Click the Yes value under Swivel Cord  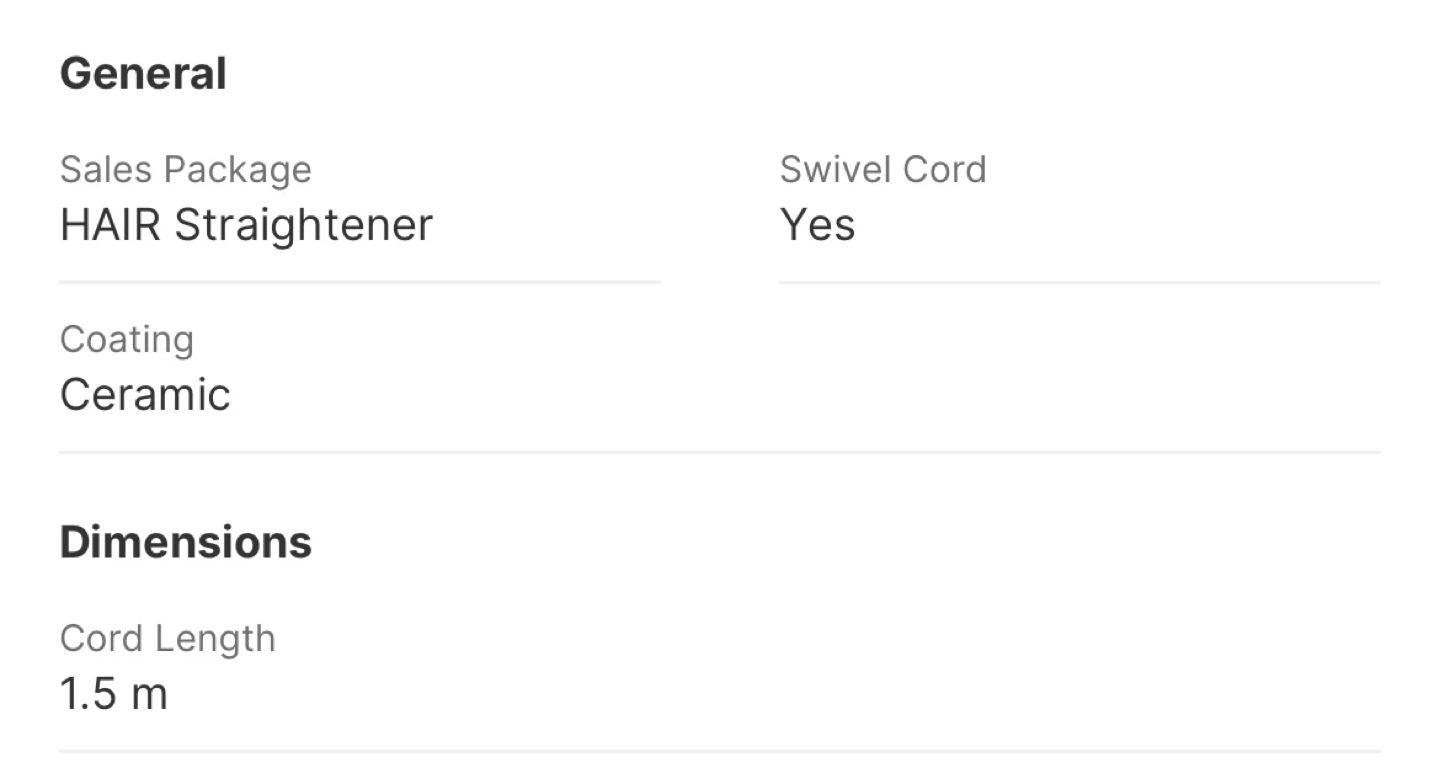tap(817, 225)
